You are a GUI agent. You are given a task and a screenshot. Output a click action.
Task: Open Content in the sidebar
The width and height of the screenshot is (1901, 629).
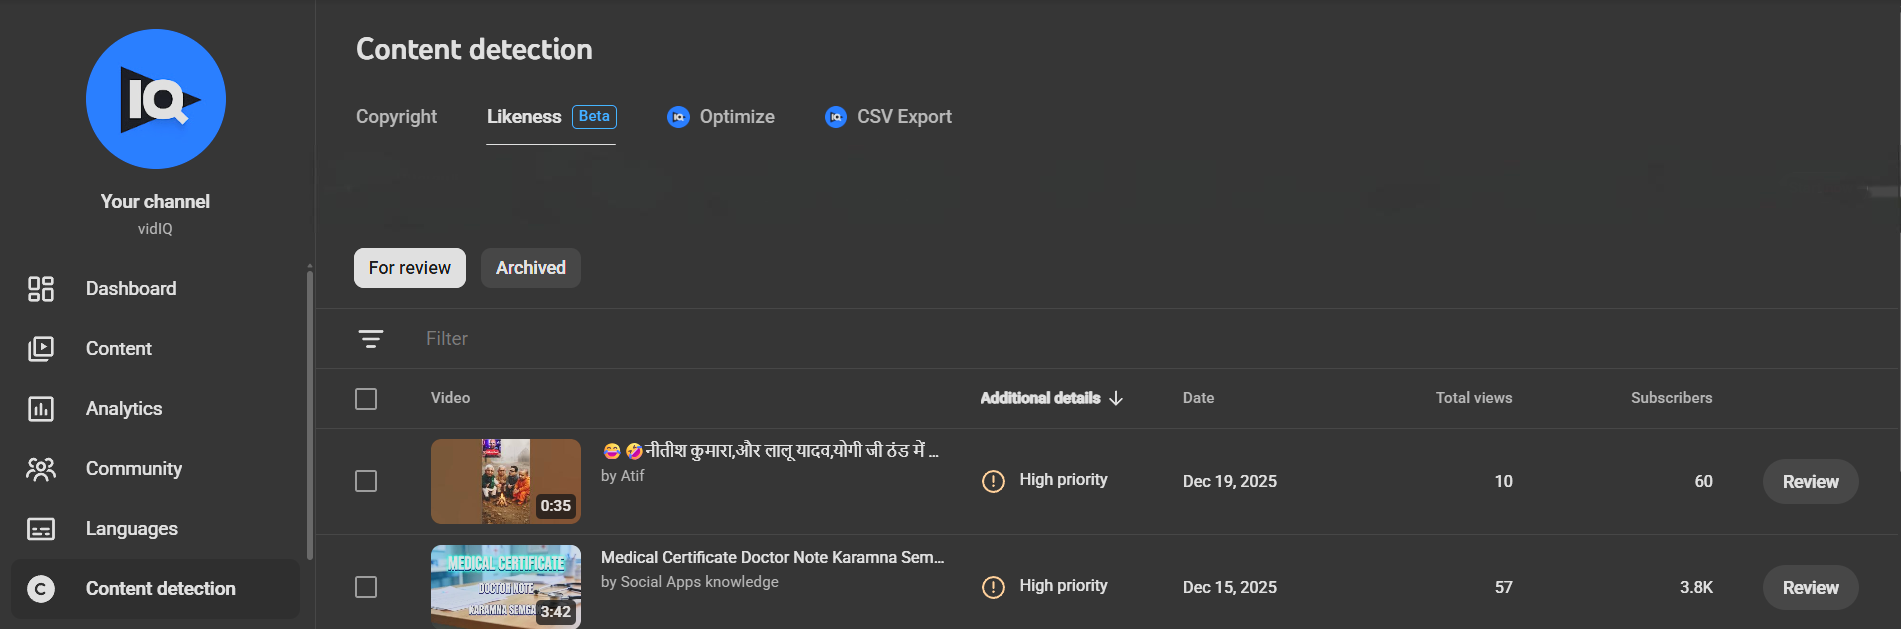155,349
